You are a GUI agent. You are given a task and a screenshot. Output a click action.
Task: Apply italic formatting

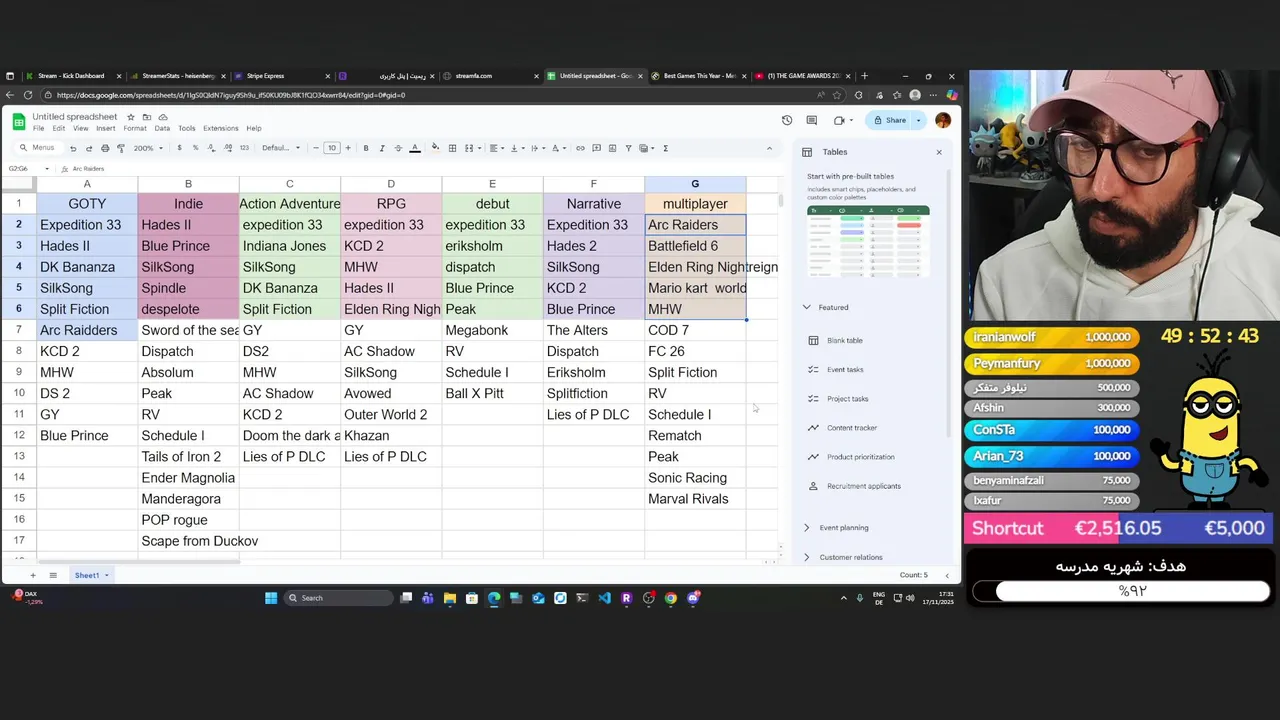(382, 148)
